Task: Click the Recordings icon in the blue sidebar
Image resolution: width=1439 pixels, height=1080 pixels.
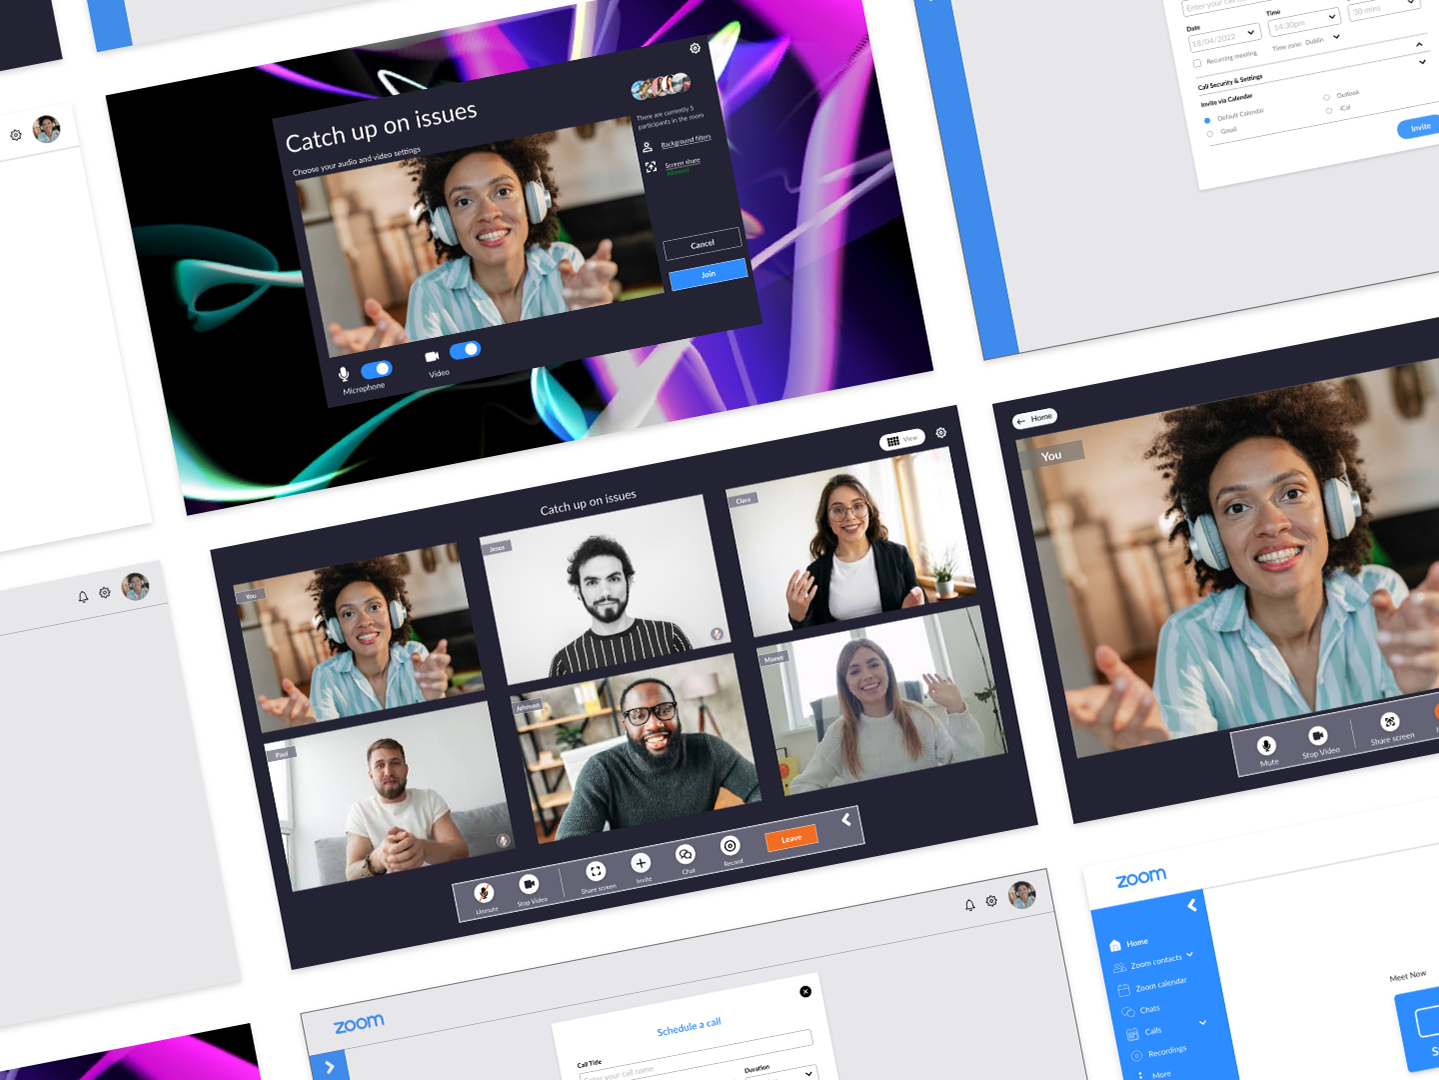Action: click(x=1136, y=1055)
